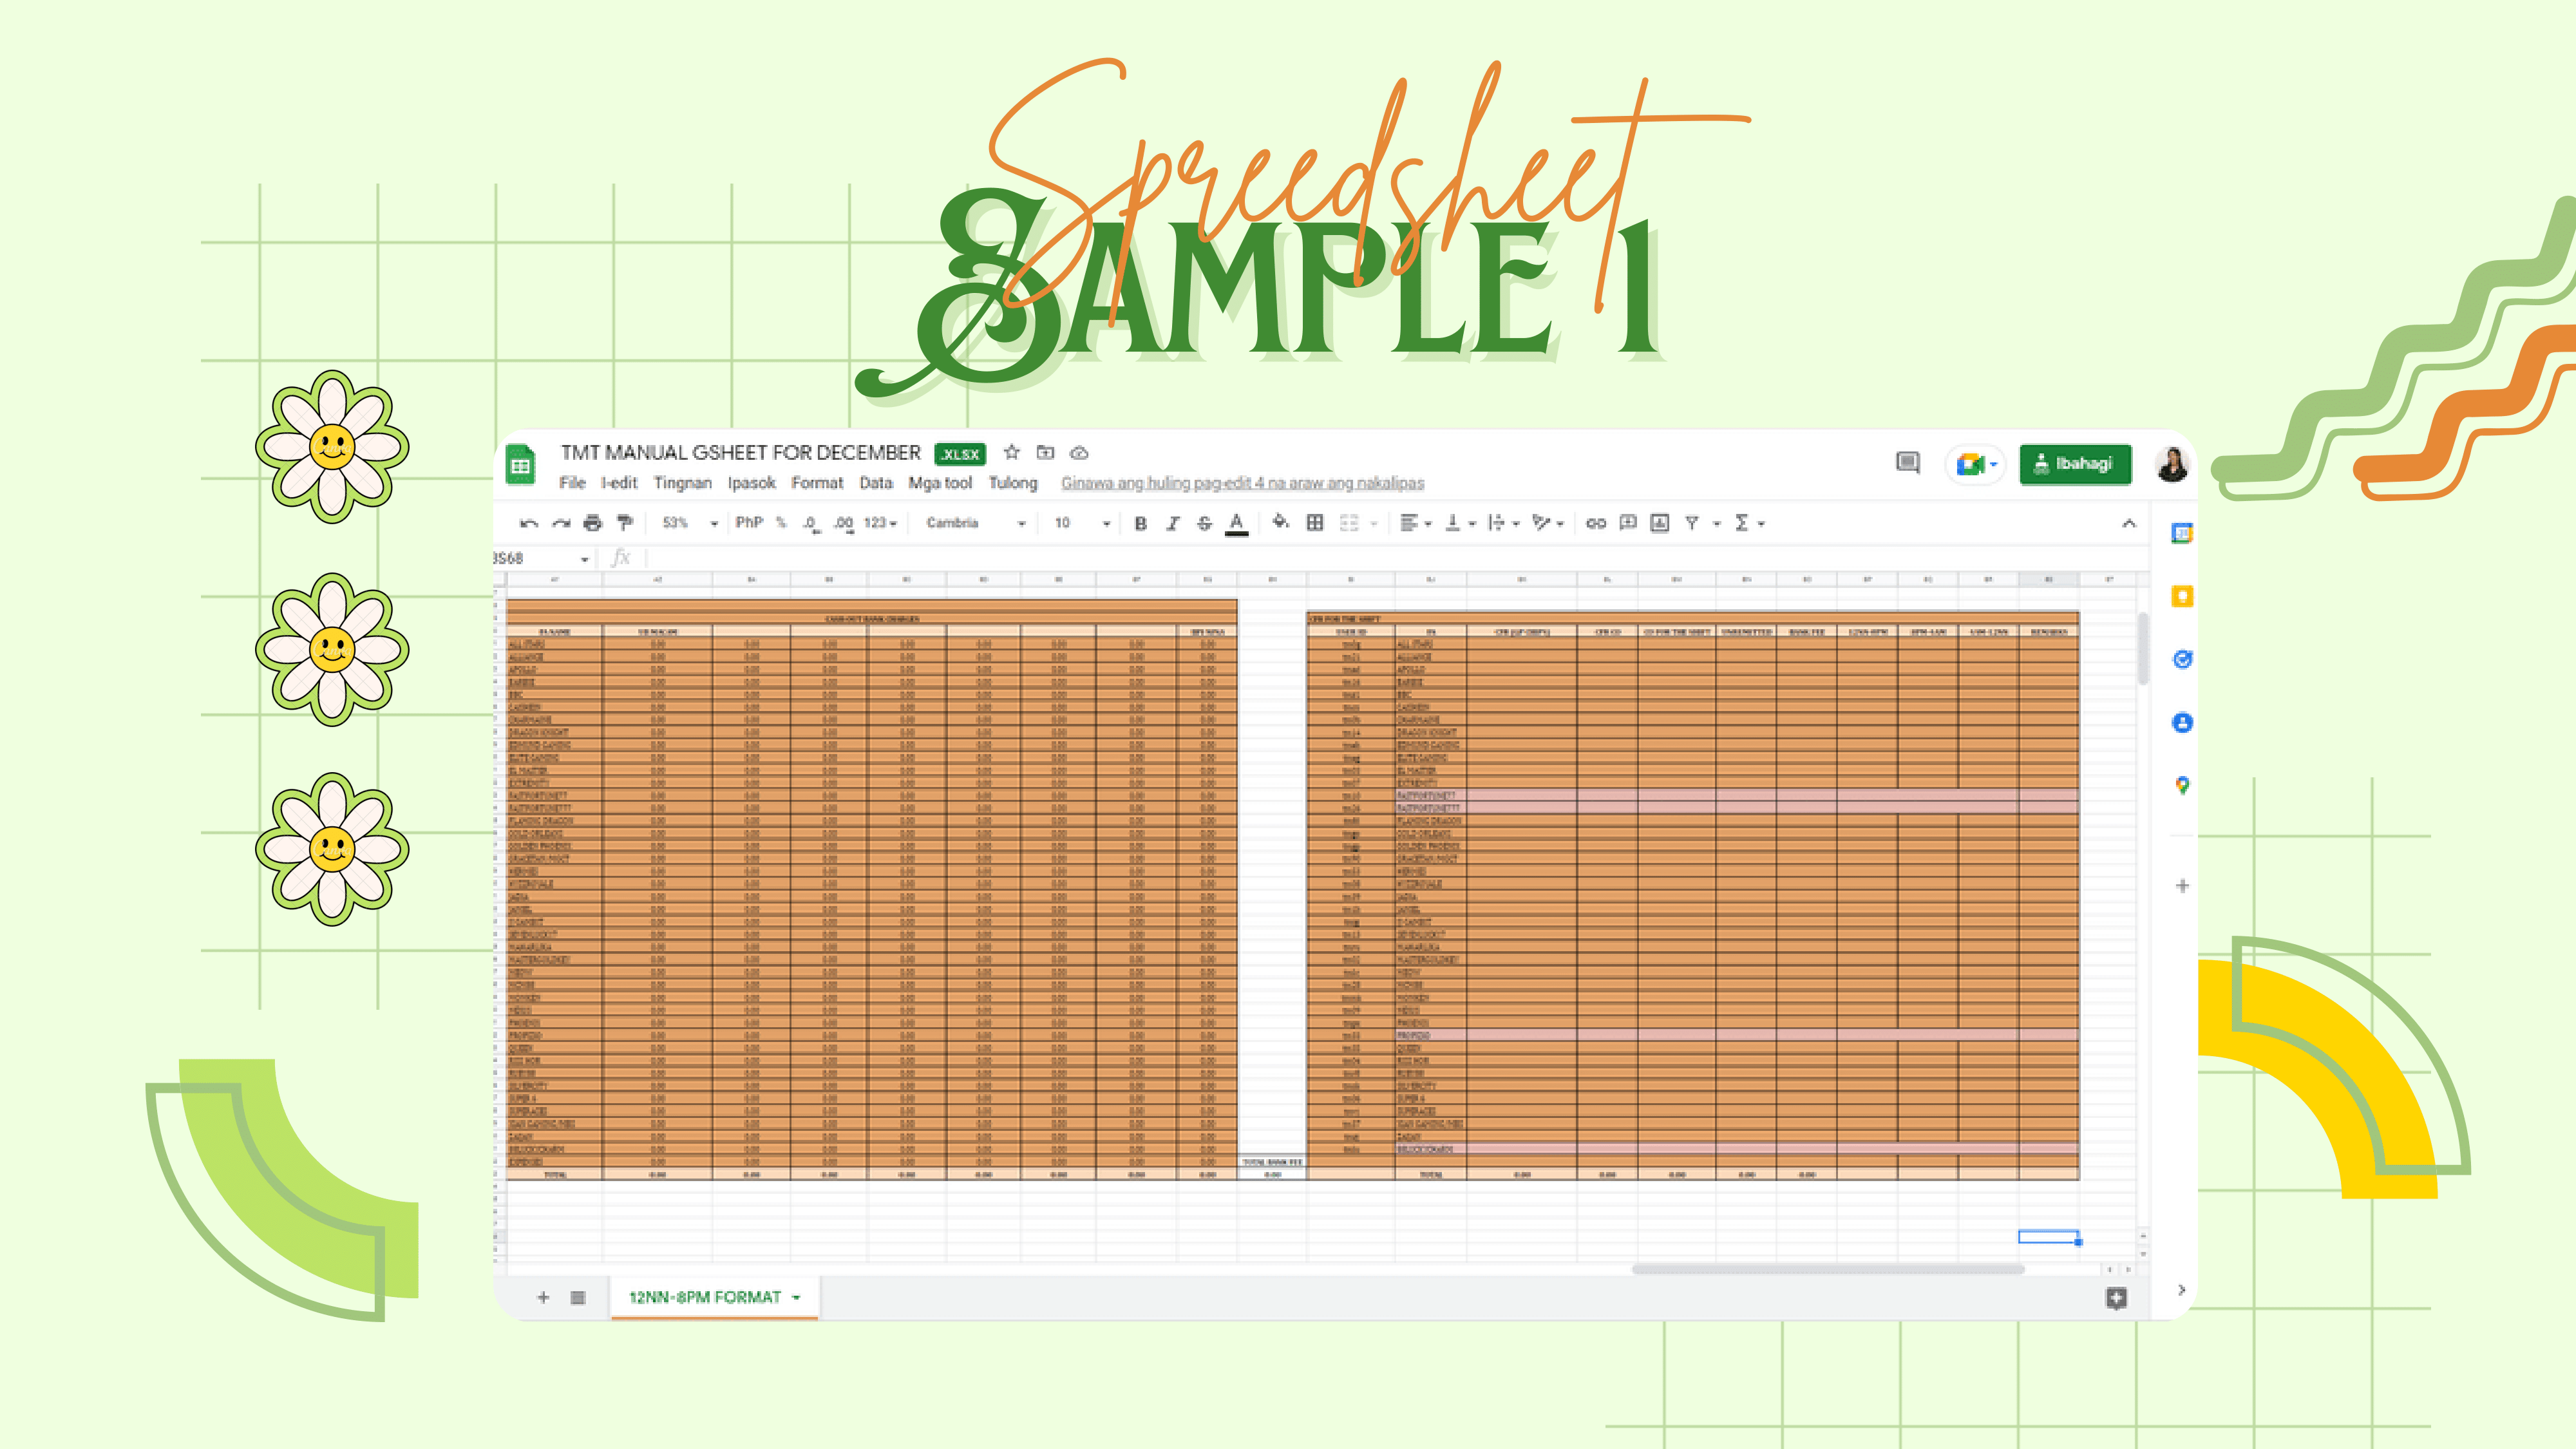Open the Borders tool
The width and height of the screenshot is (2576, 1449).
click(1315, 523)
